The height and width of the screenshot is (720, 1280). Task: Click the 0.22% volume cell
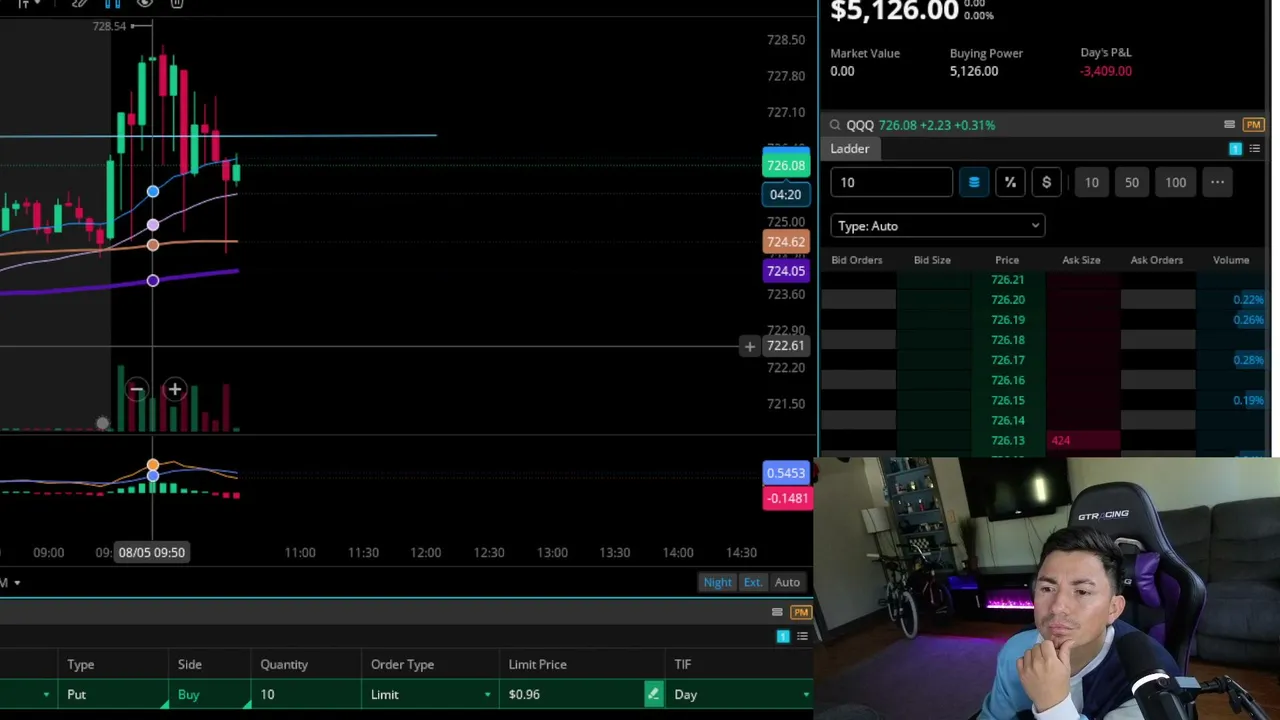(x=1248, y=300)
